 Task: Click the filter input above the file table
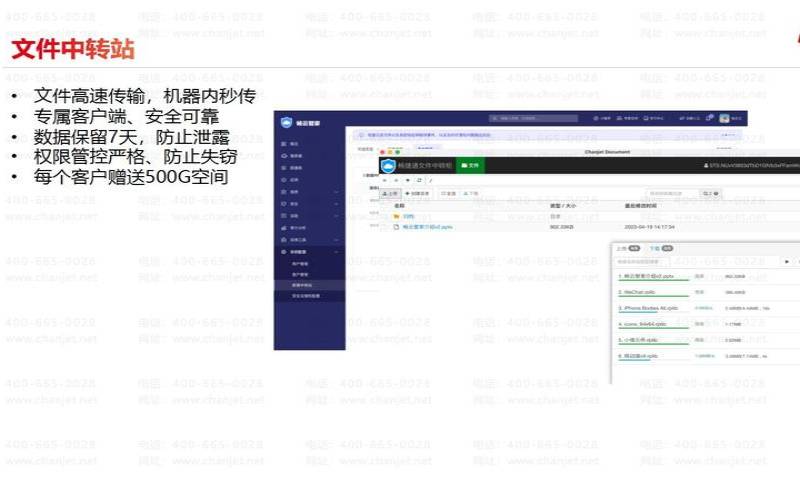671,194
